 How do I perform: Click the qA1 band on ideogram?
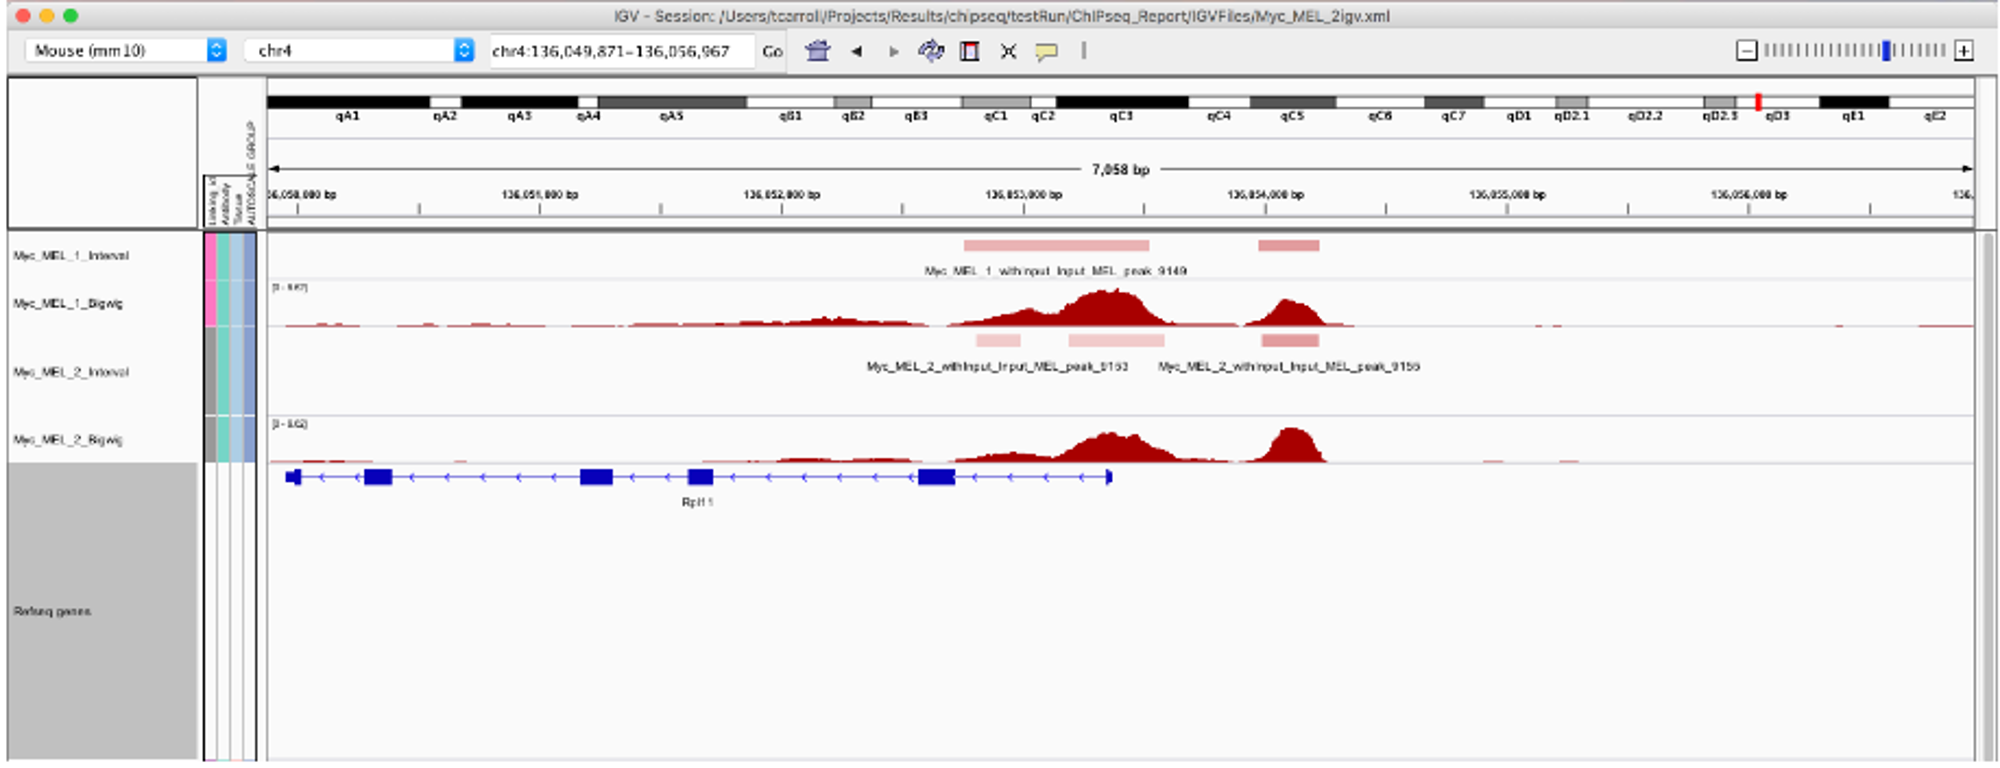[x=348, y=102]
